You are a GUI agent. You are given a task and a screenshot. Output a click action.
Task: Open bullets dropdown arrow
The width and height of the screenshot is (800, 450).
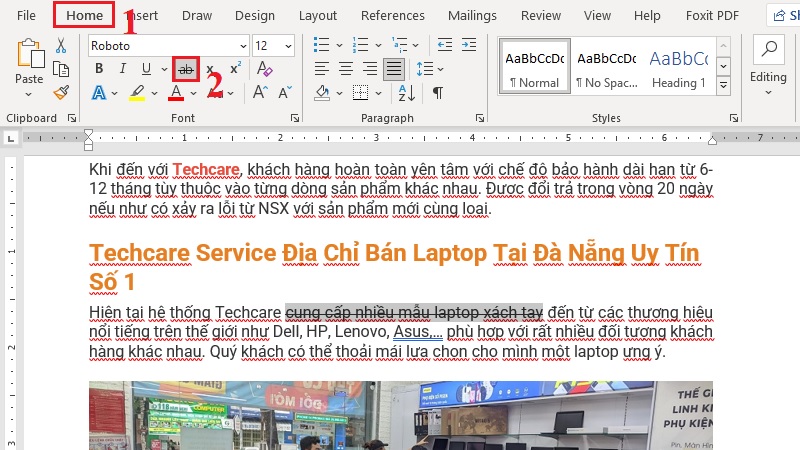click(339, 45)
